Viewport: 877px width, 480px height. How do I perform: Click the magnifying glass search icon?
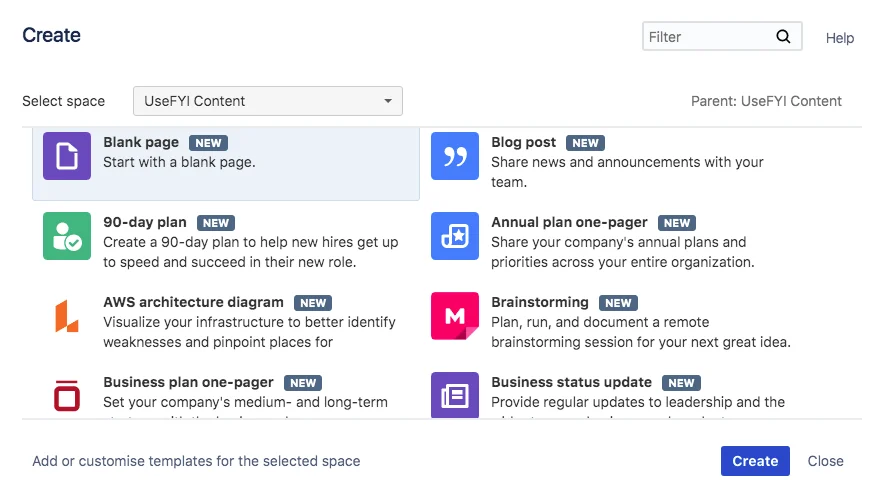pos(783,37)
